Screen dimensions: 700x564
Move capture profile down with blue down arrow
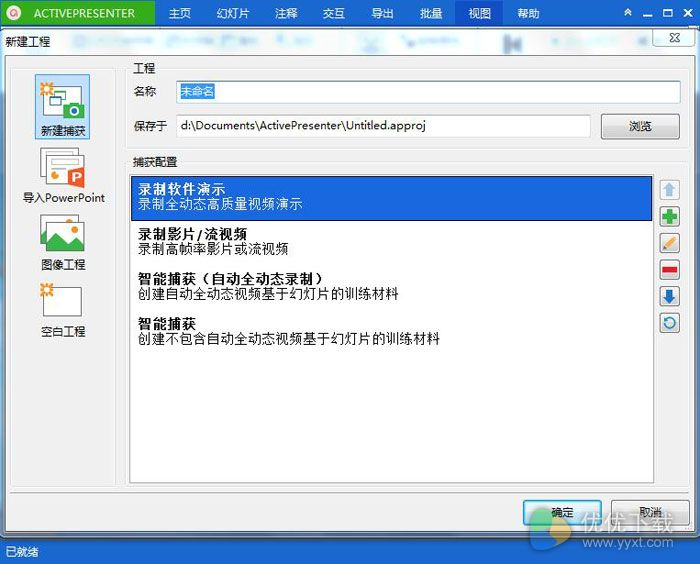point(669,297)
